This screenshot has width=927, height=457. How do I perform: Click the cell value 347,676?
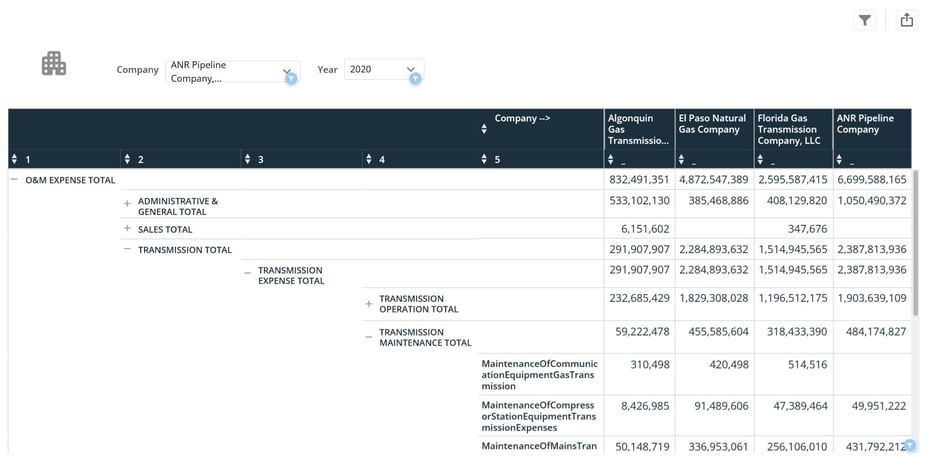click(808, 228)
